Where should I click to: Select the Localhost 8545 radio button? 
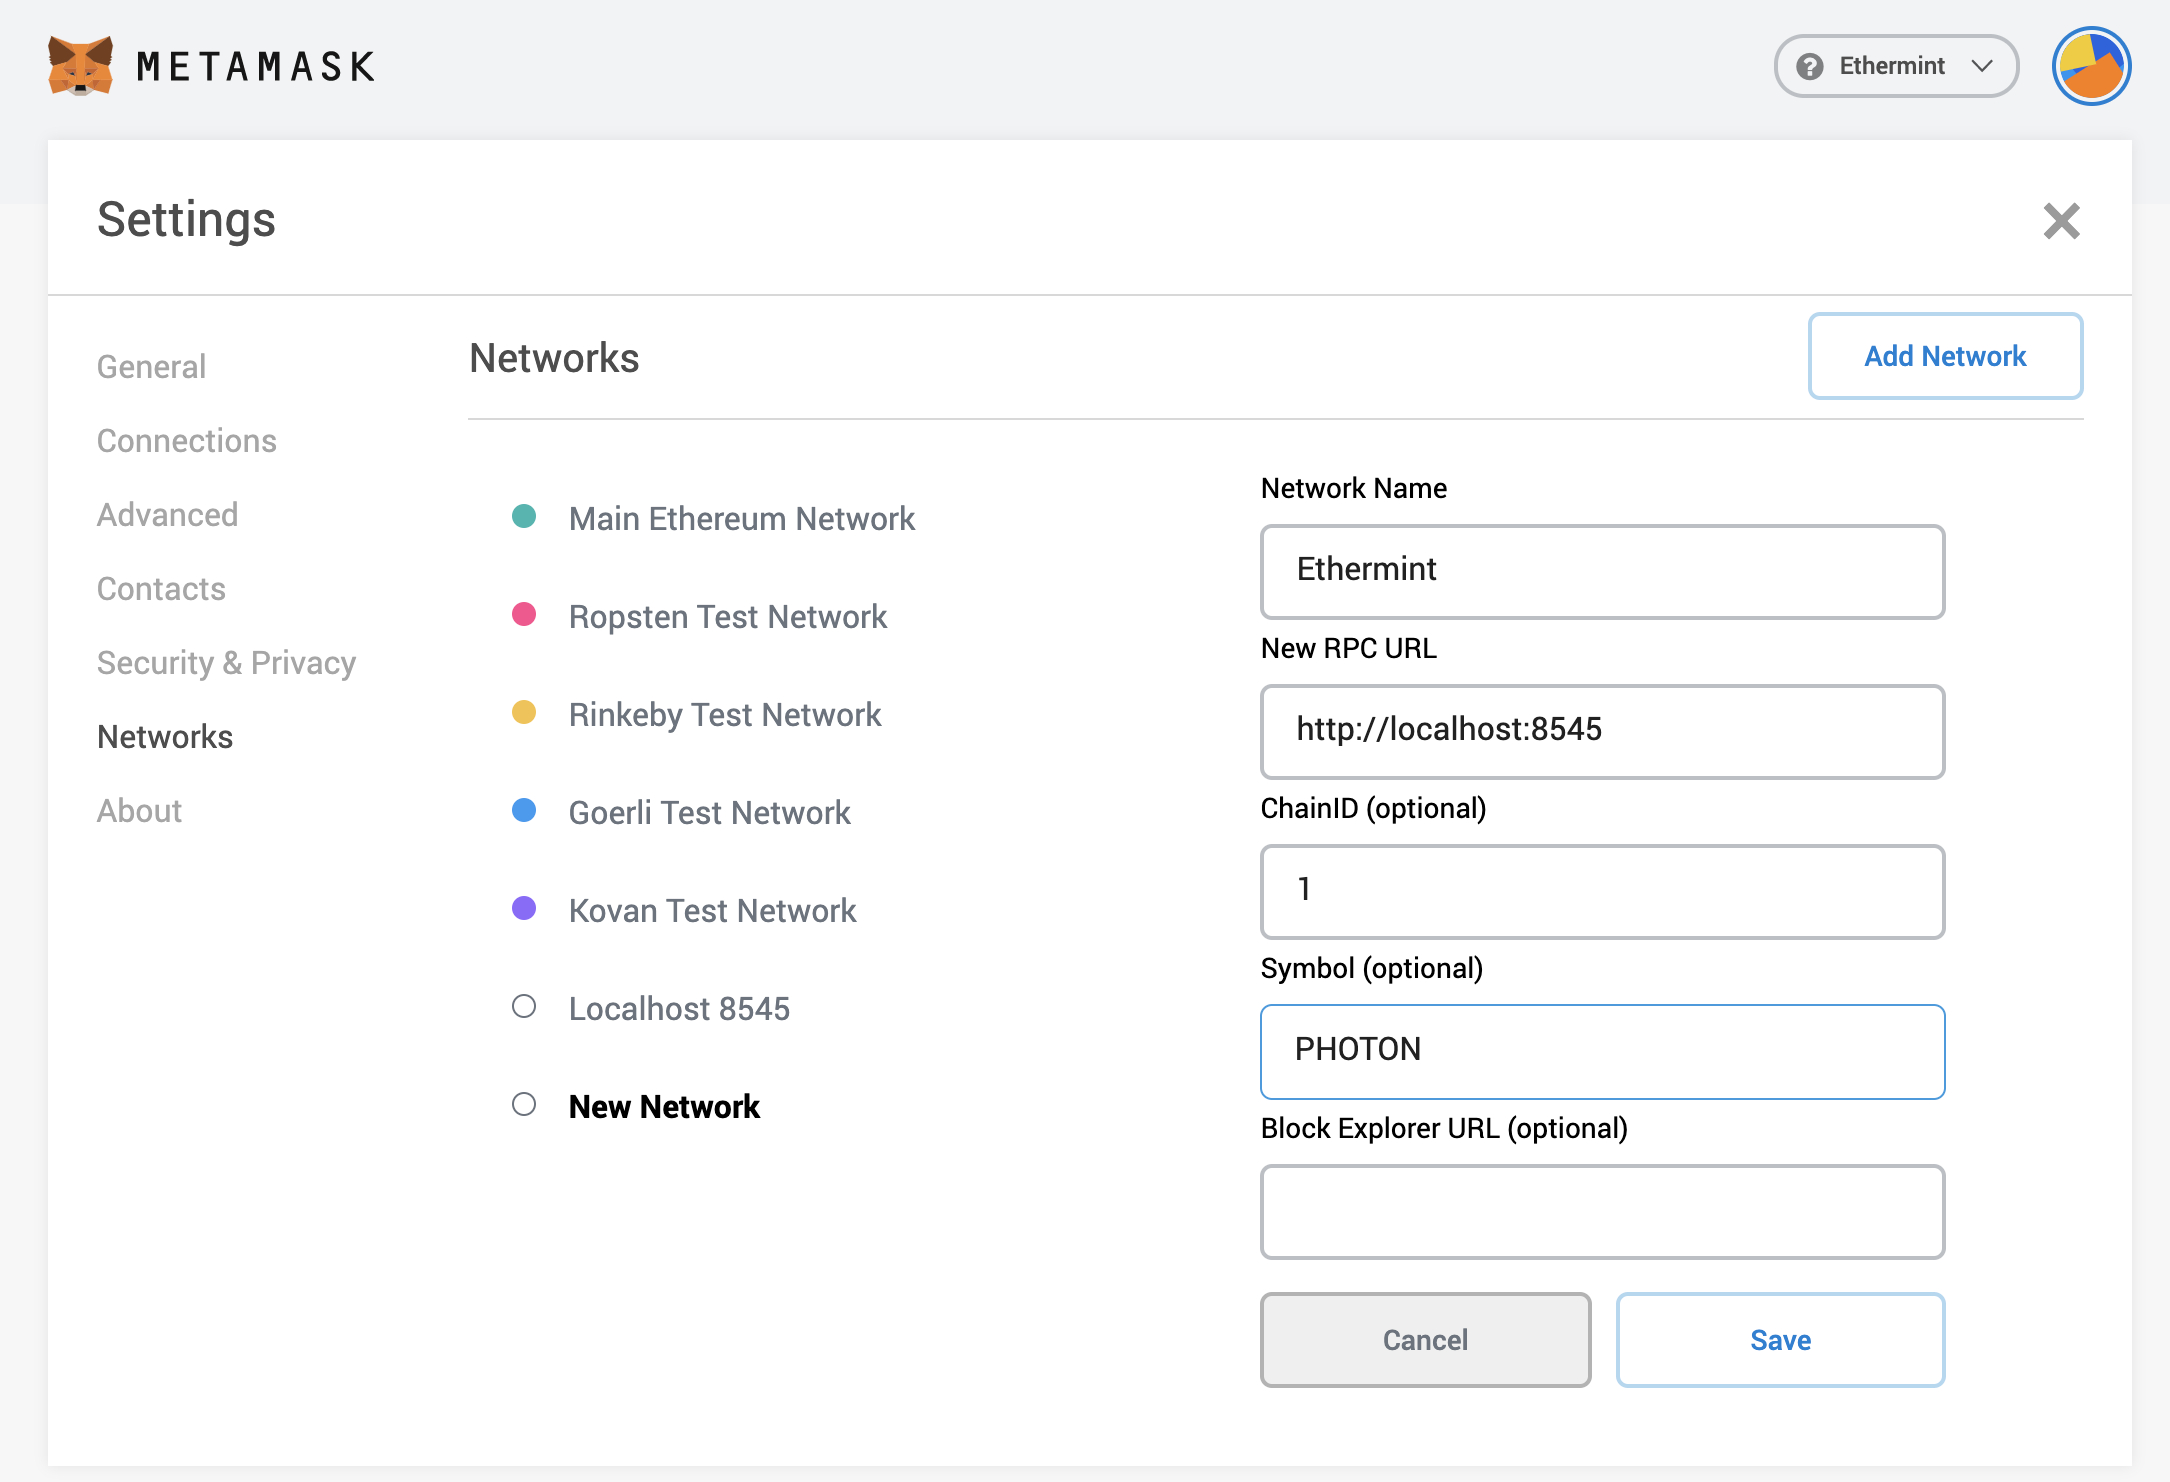524,1007
